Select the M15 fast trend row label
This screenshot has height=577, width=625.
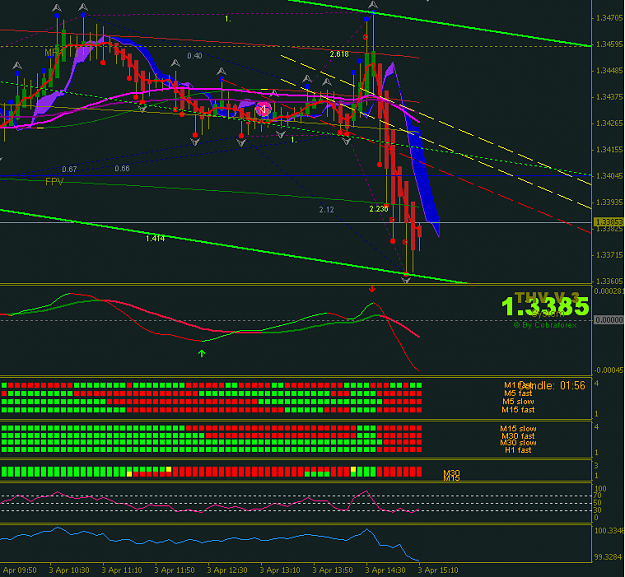(518, 410)
